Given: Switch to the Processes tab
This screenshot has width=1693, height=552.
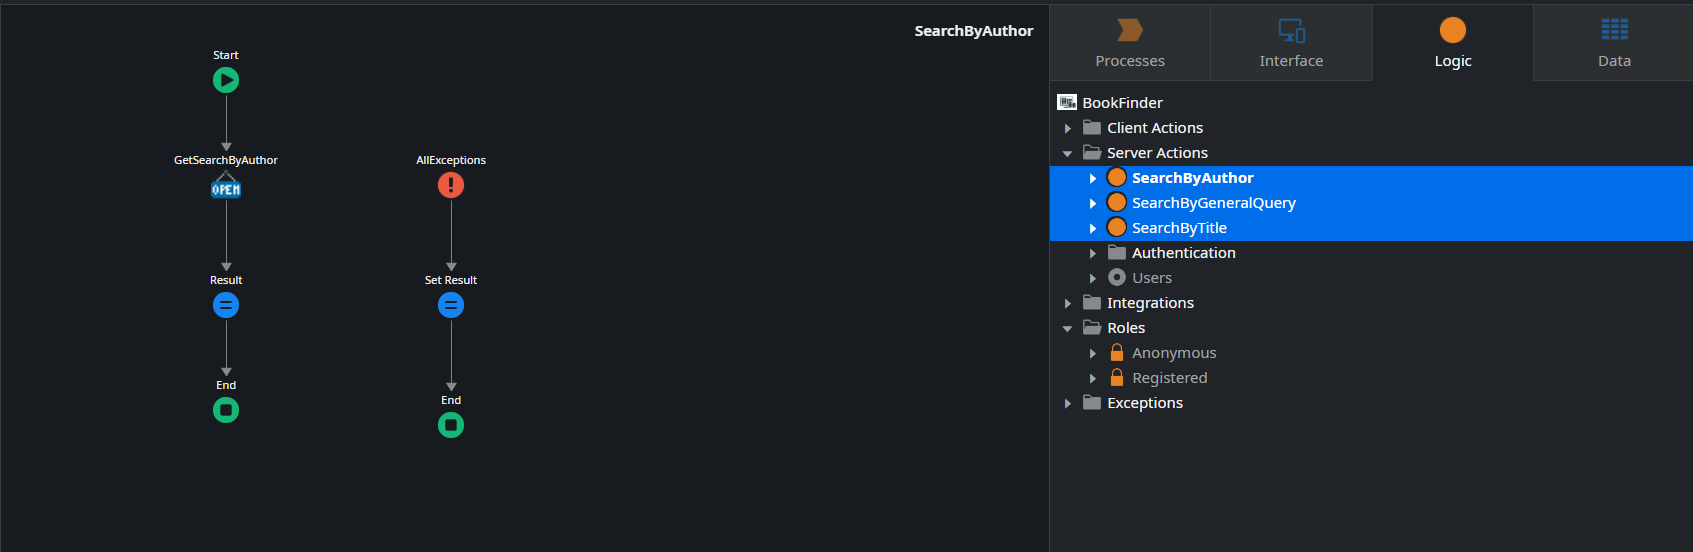Looking at the screenshot, I should (x=1130, y=43).
